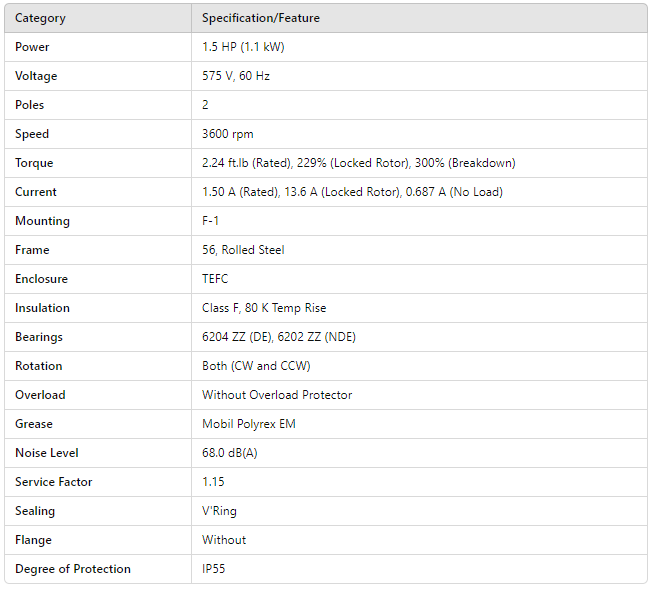The image size is (653, 590).
Task: Select the Mobil Polyrex EM value
Action: coord(249,424)
